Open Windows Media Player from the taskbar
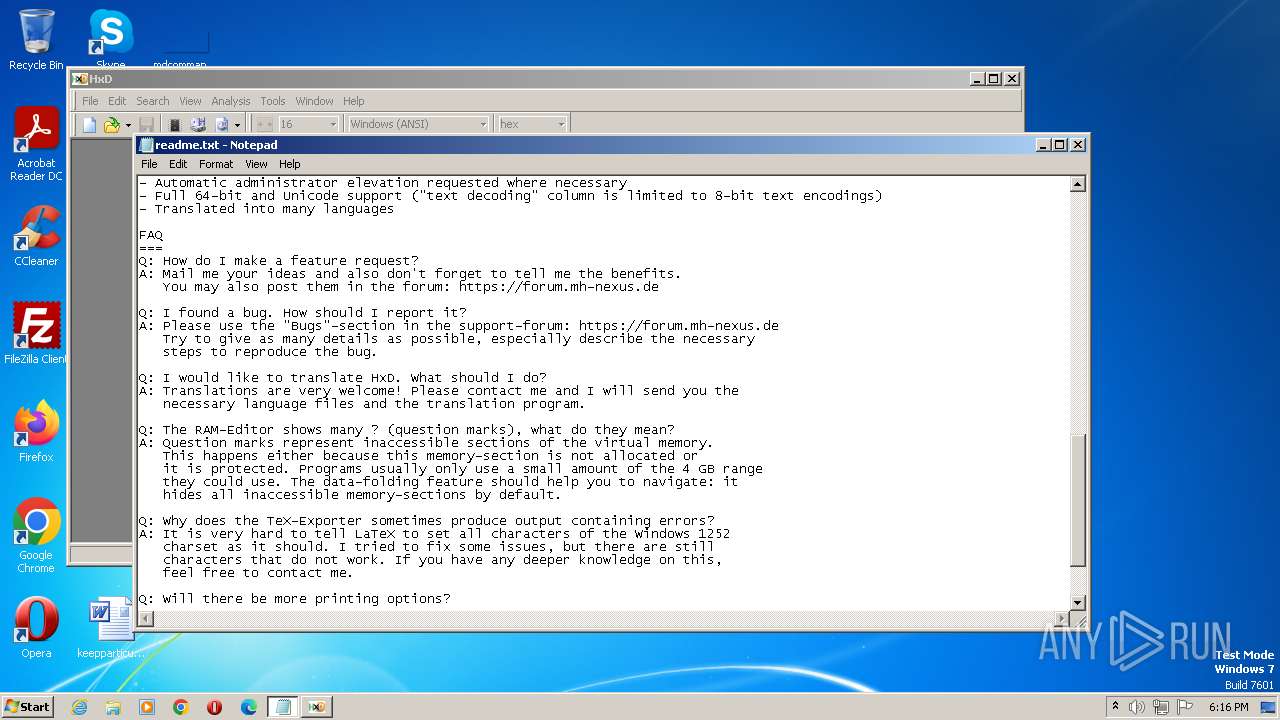The width and height of the screenshot is (1280, 720). point(147,707)
